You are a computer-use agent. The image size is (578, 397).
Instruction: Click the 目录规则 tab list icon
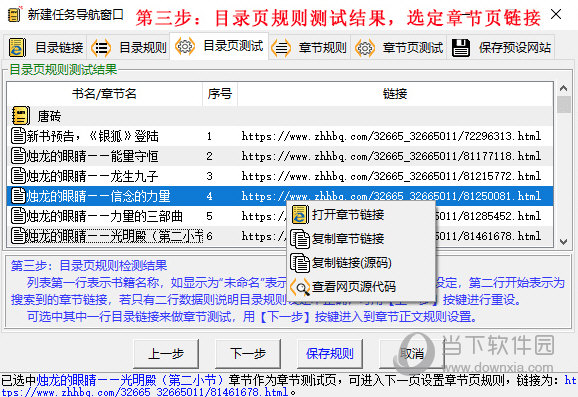pyautogui.click(x=101, y=48)
